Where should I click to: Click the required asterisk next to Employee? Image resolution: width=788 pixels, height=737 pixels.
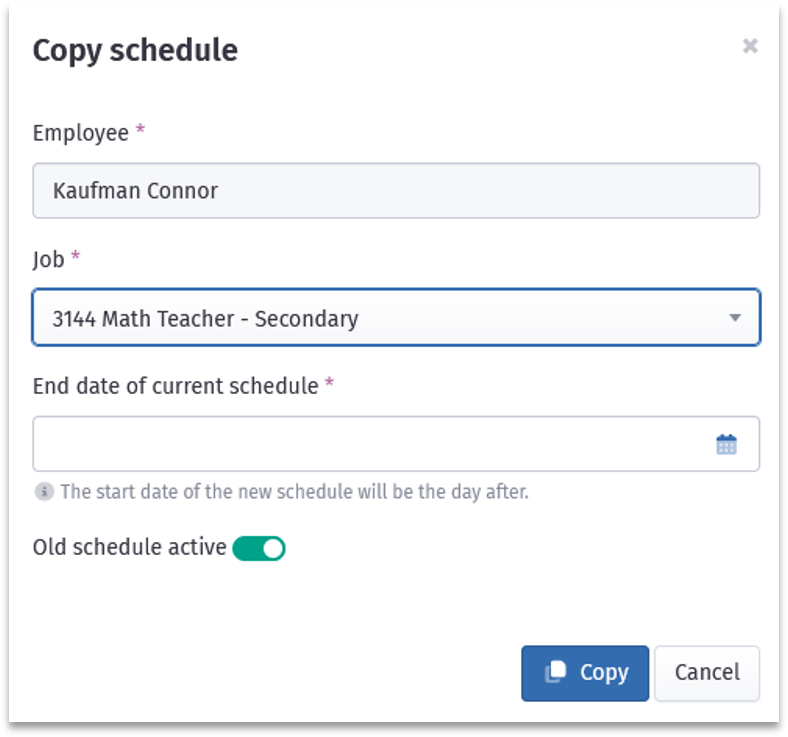point(140,129)
